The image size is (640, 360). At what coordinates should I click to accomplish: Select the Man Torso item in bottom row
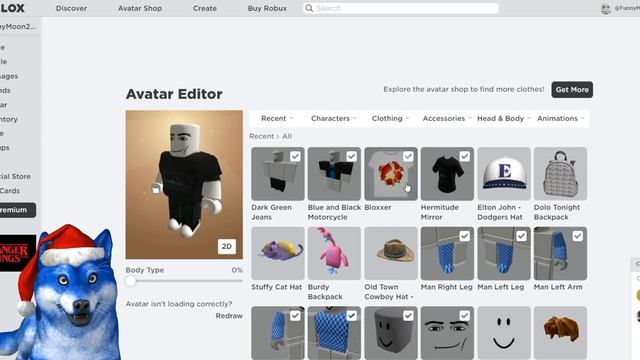click(334, 333)
